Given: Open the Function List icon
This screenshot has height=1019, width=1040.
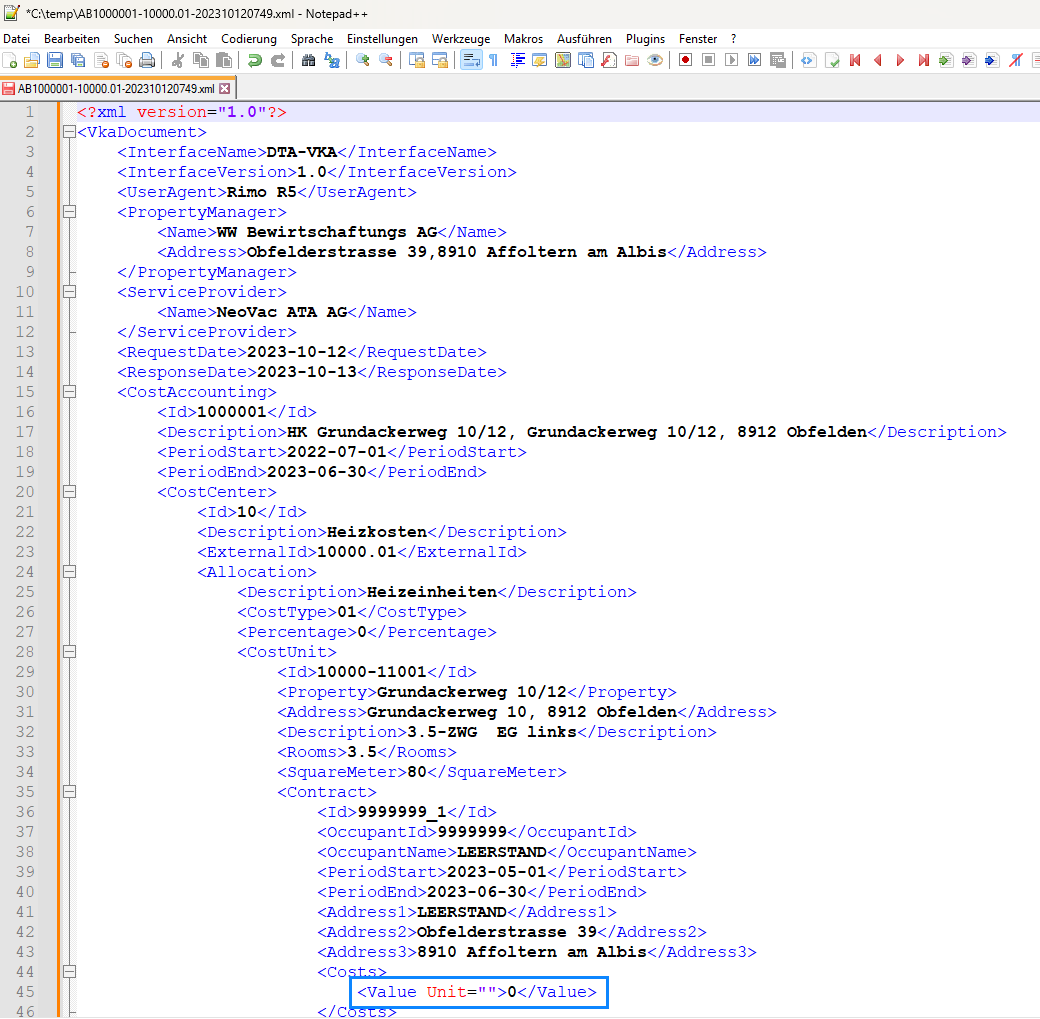Looking at the screenshot, I should point(609,61).
